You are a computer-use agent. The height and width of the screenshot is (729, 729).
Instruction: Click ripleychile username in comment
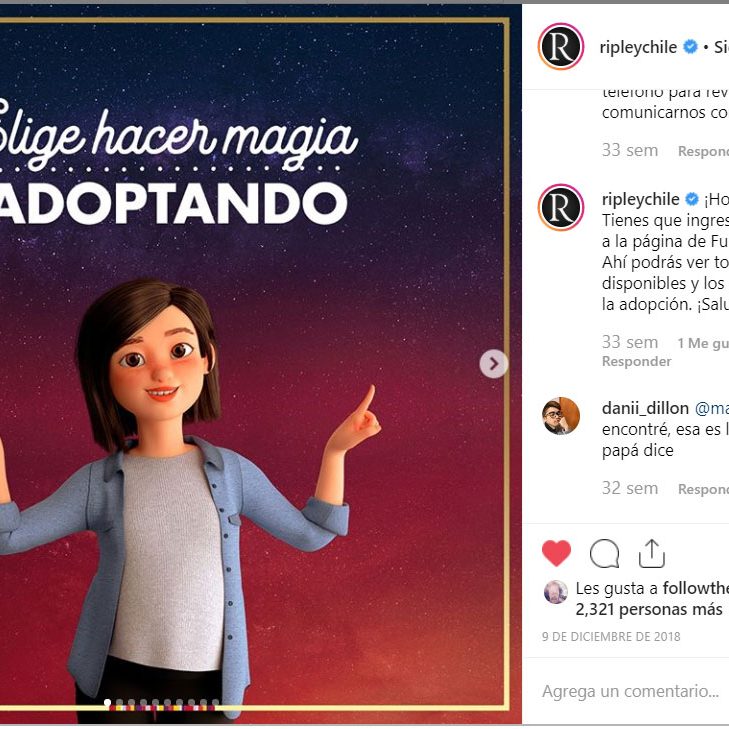pos(640,199)
